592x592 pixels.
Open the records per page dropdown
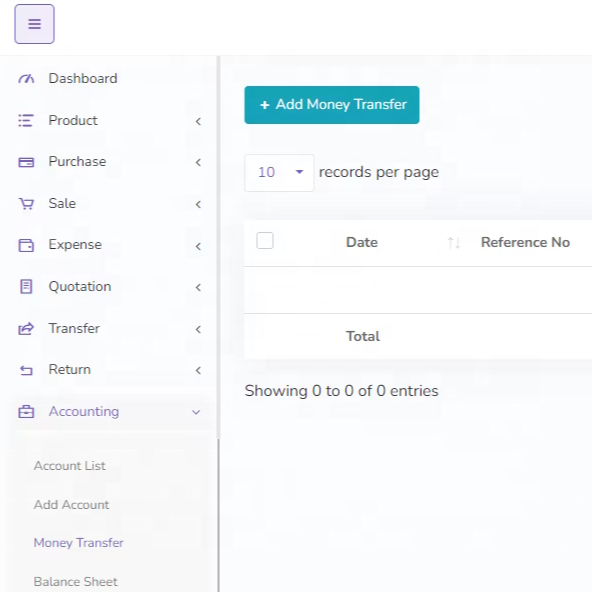click(279, 173)
